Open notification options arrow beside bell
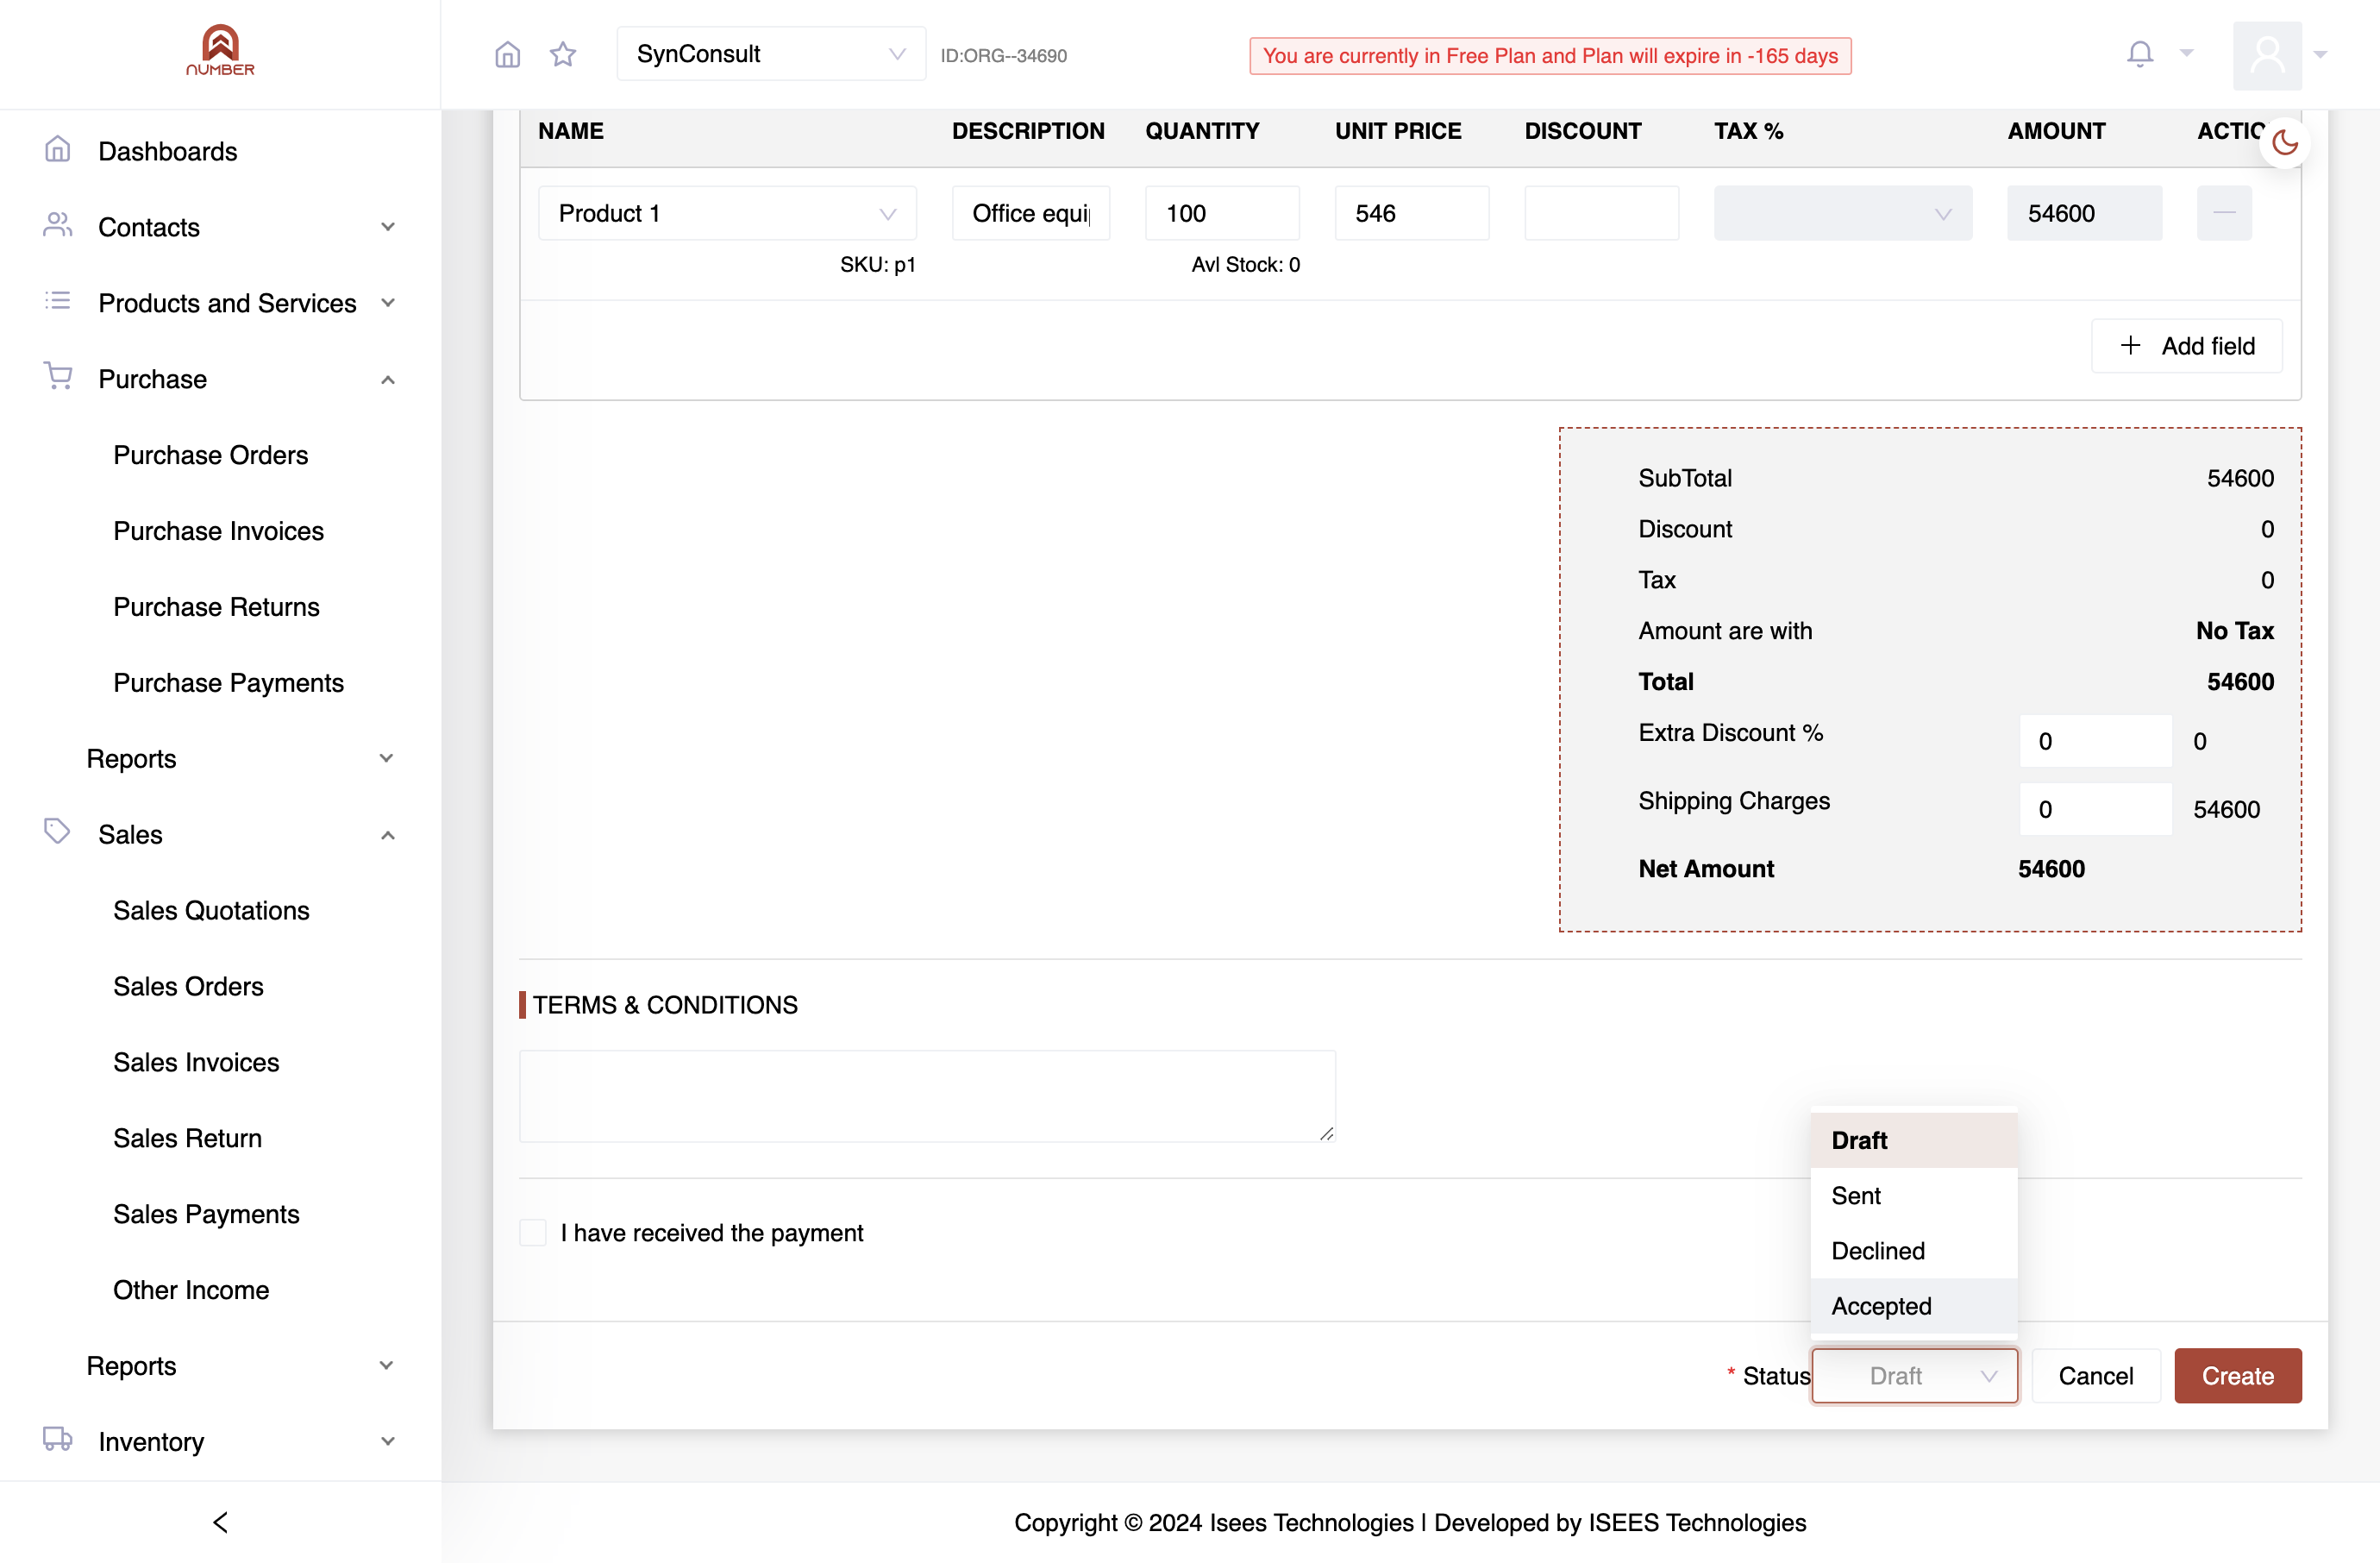 (2186, 54)
